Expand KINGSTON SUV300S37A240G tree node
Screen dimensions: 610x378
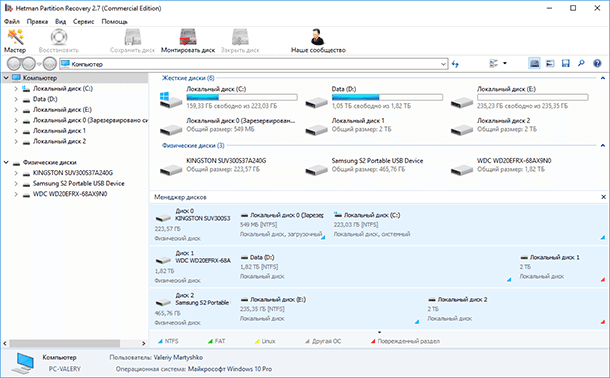(16, 173)
